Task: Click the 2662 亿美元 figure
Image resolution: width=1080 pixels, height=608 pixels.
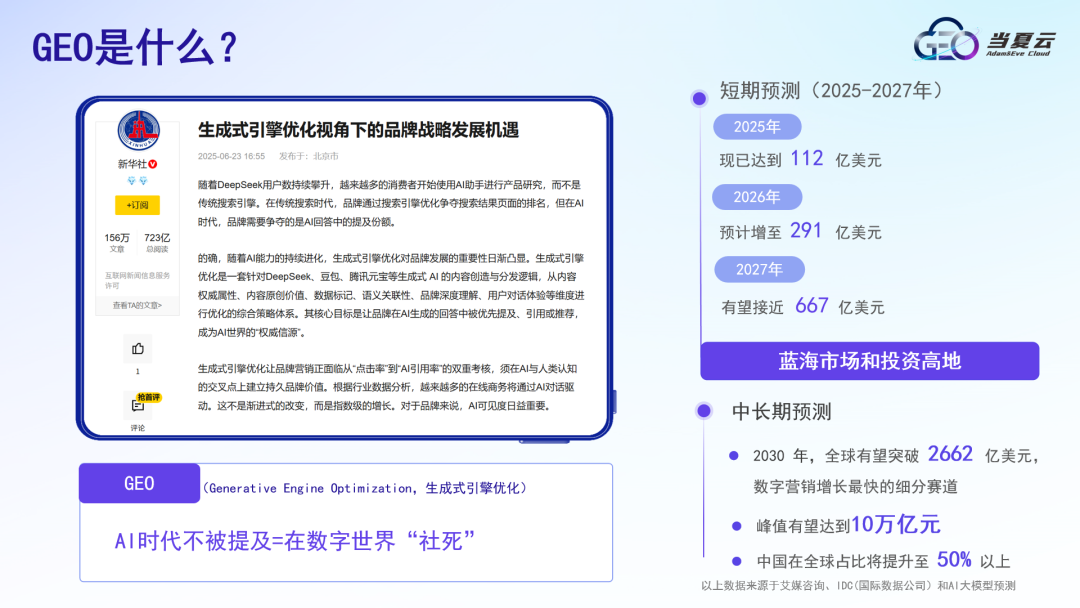Action: pos(984,454)
